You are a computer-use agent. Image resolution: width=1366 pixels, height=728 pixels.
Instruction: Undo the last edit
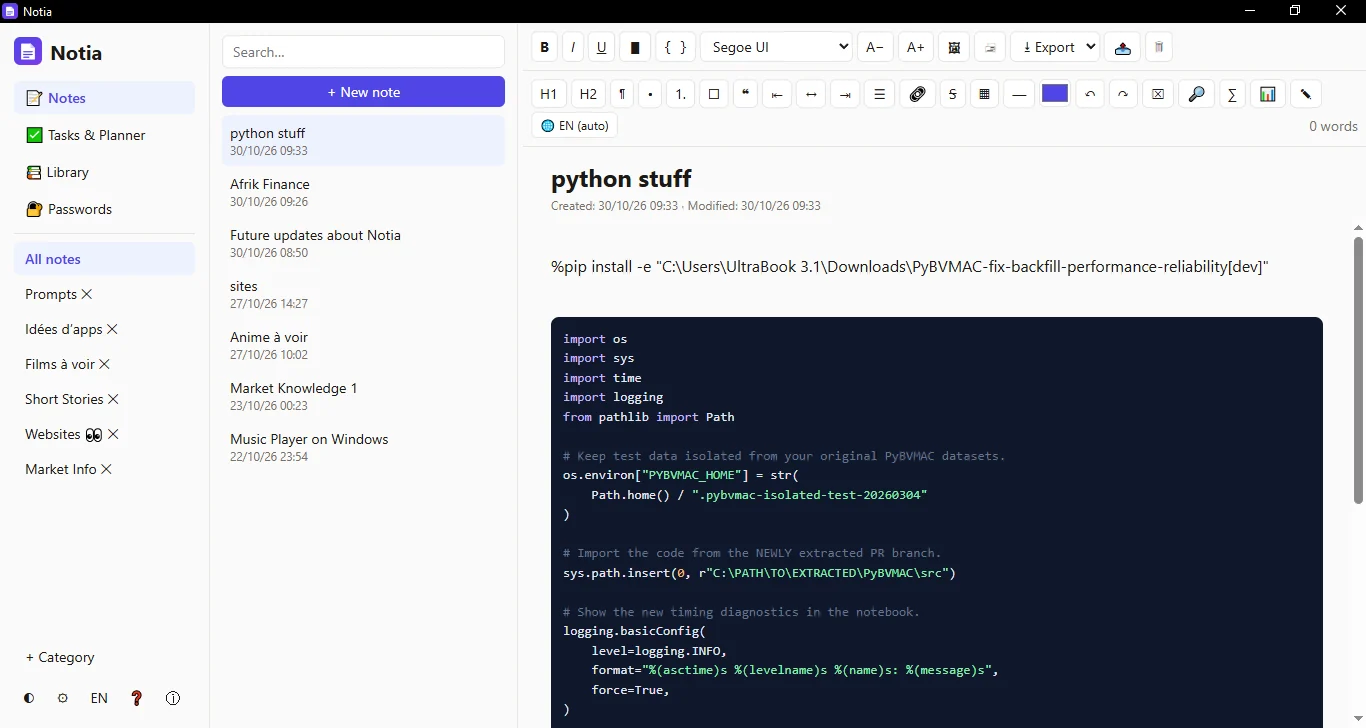pyautogui.click(x=1090, y=94)
